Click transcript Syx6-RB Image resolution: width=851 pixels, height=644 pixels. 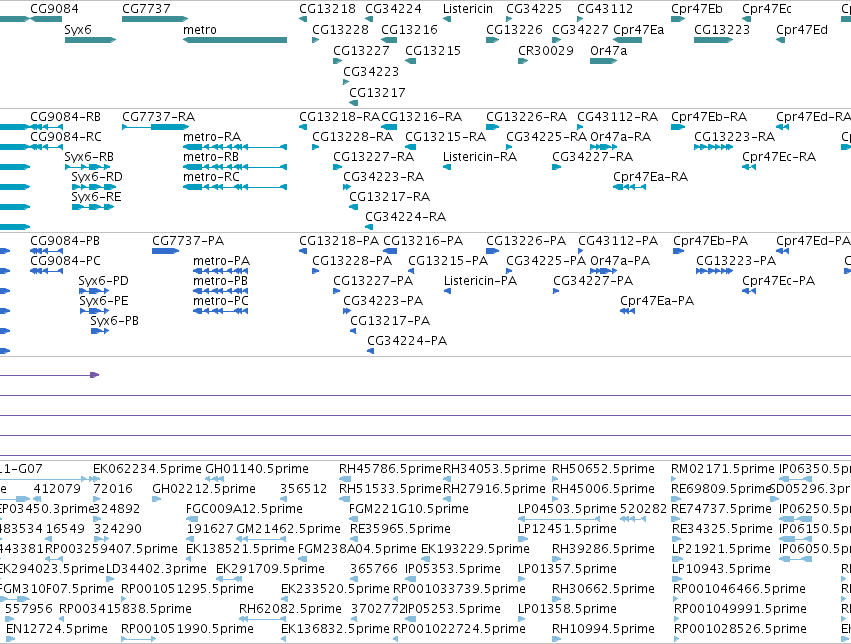coord(87,167)
